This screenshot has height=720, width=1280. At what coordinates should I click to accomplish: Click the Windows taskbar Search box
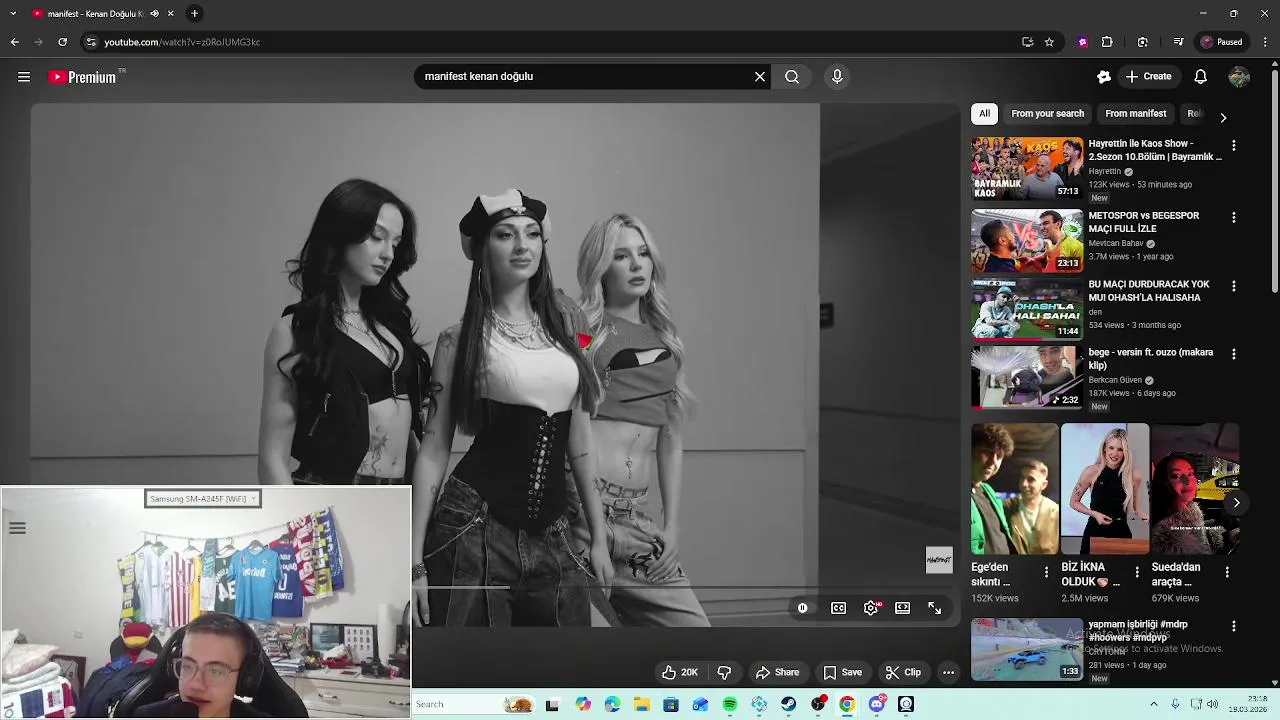pos(474,705)
